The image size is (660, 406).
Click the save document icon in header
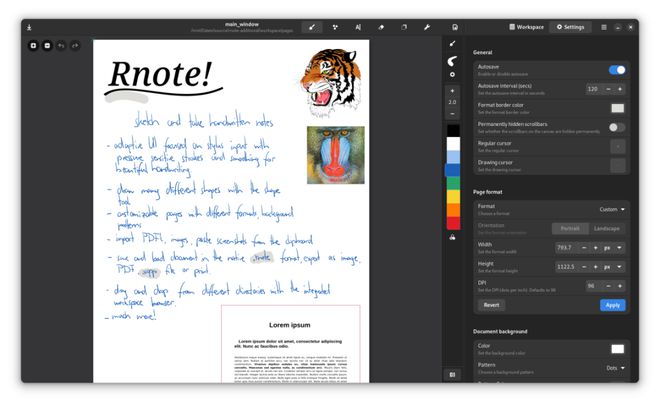tap(455, 27)
